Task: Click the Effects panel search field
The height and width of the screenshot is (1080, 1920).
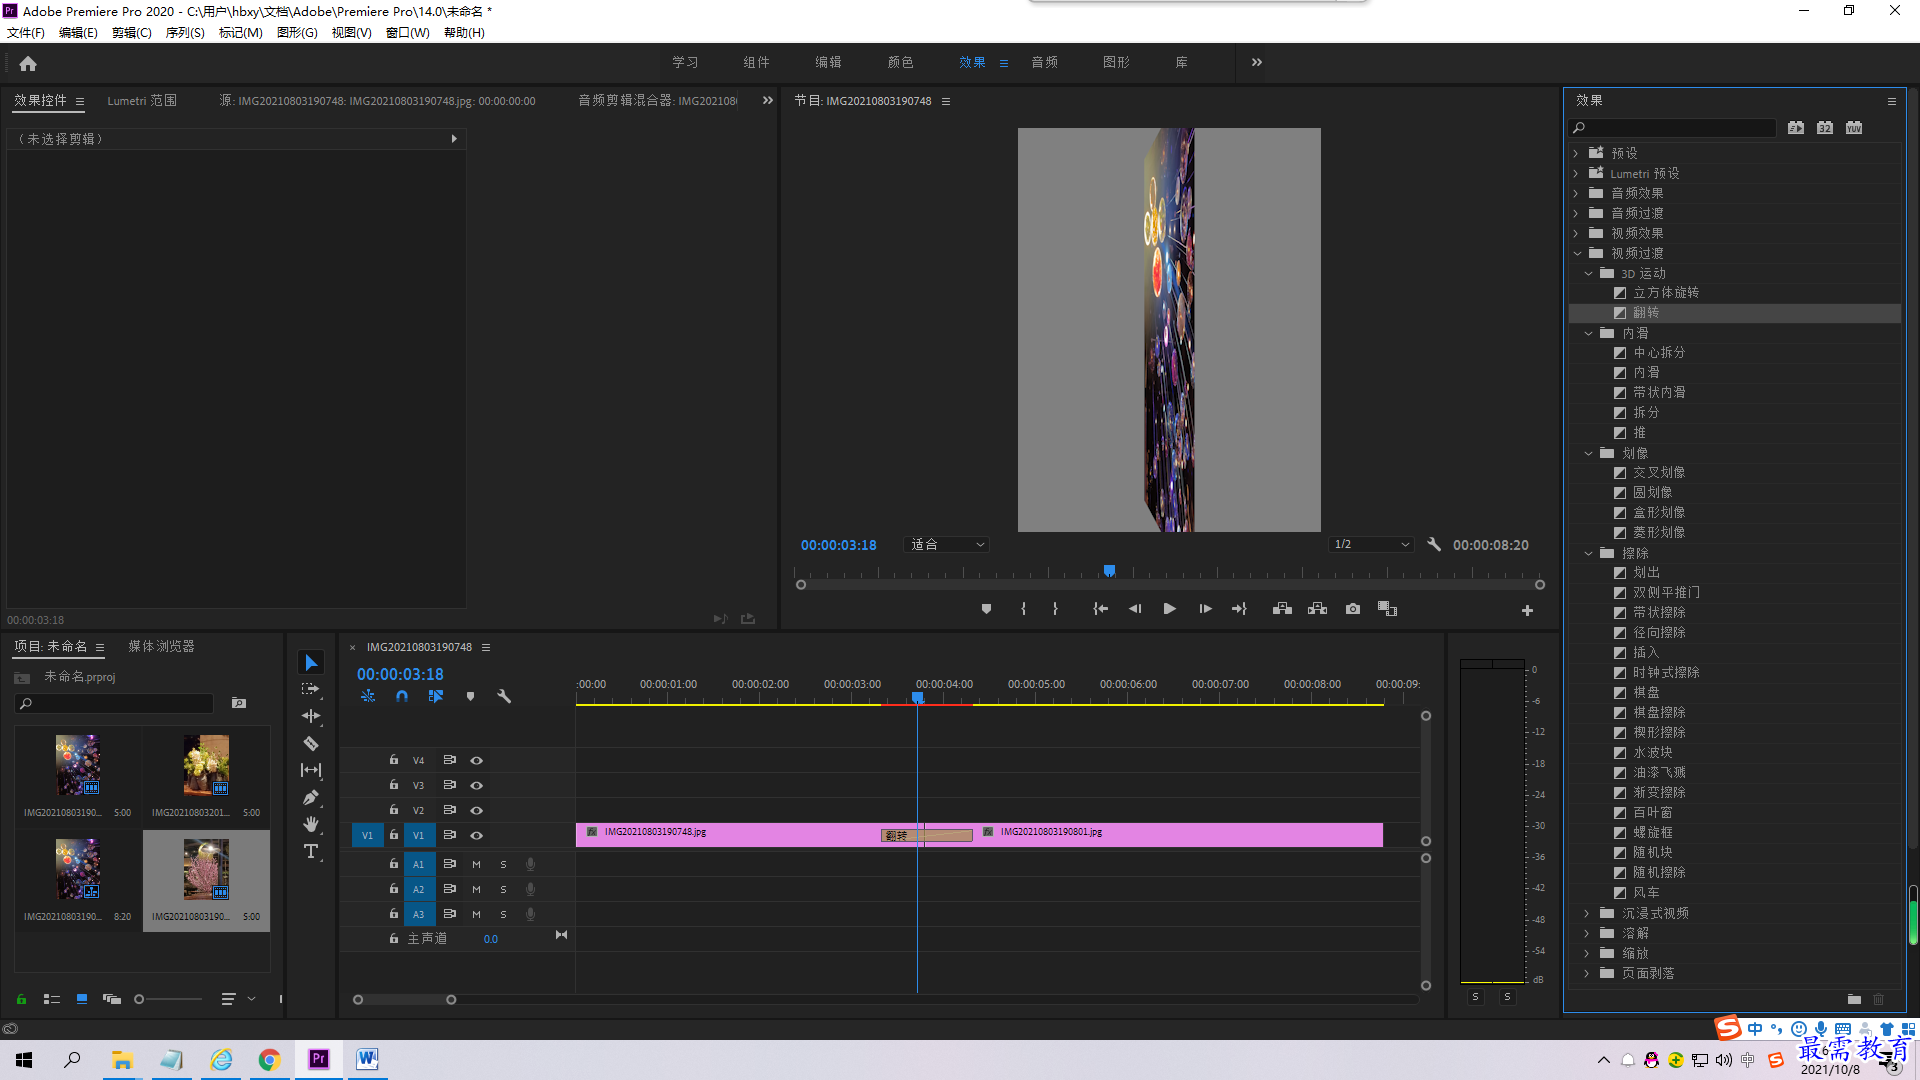Action: [1673, 128]
